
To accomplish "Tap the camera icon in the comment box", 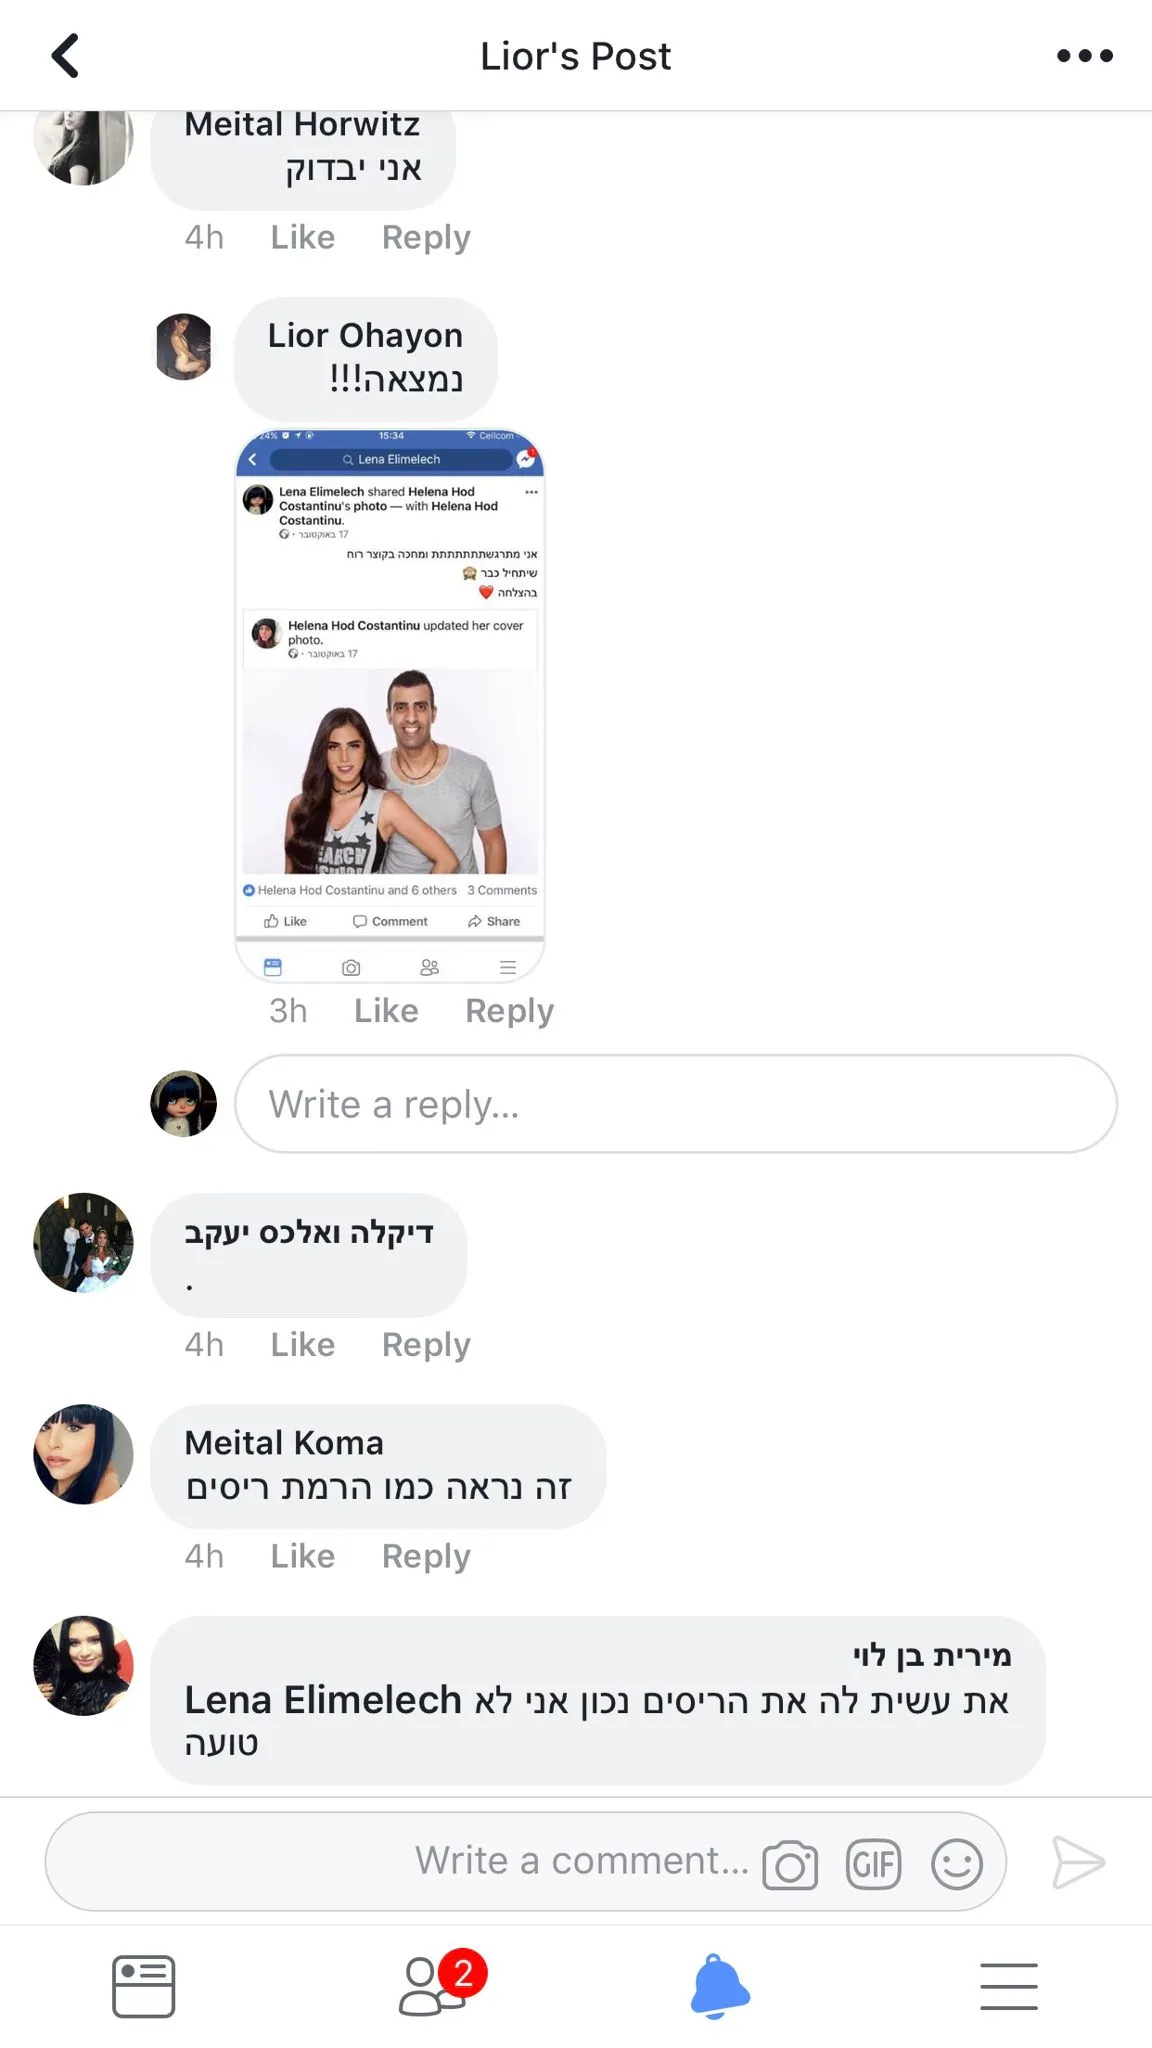I will 790,1864.
